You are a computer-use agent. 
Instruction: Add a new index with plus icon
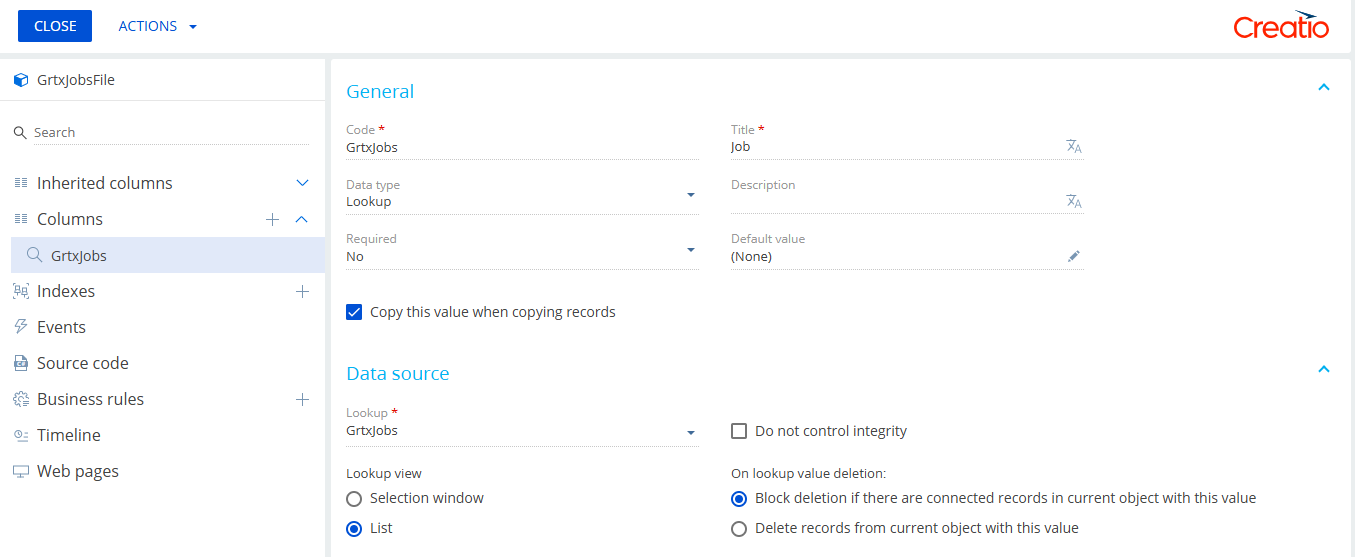point(302,292)
